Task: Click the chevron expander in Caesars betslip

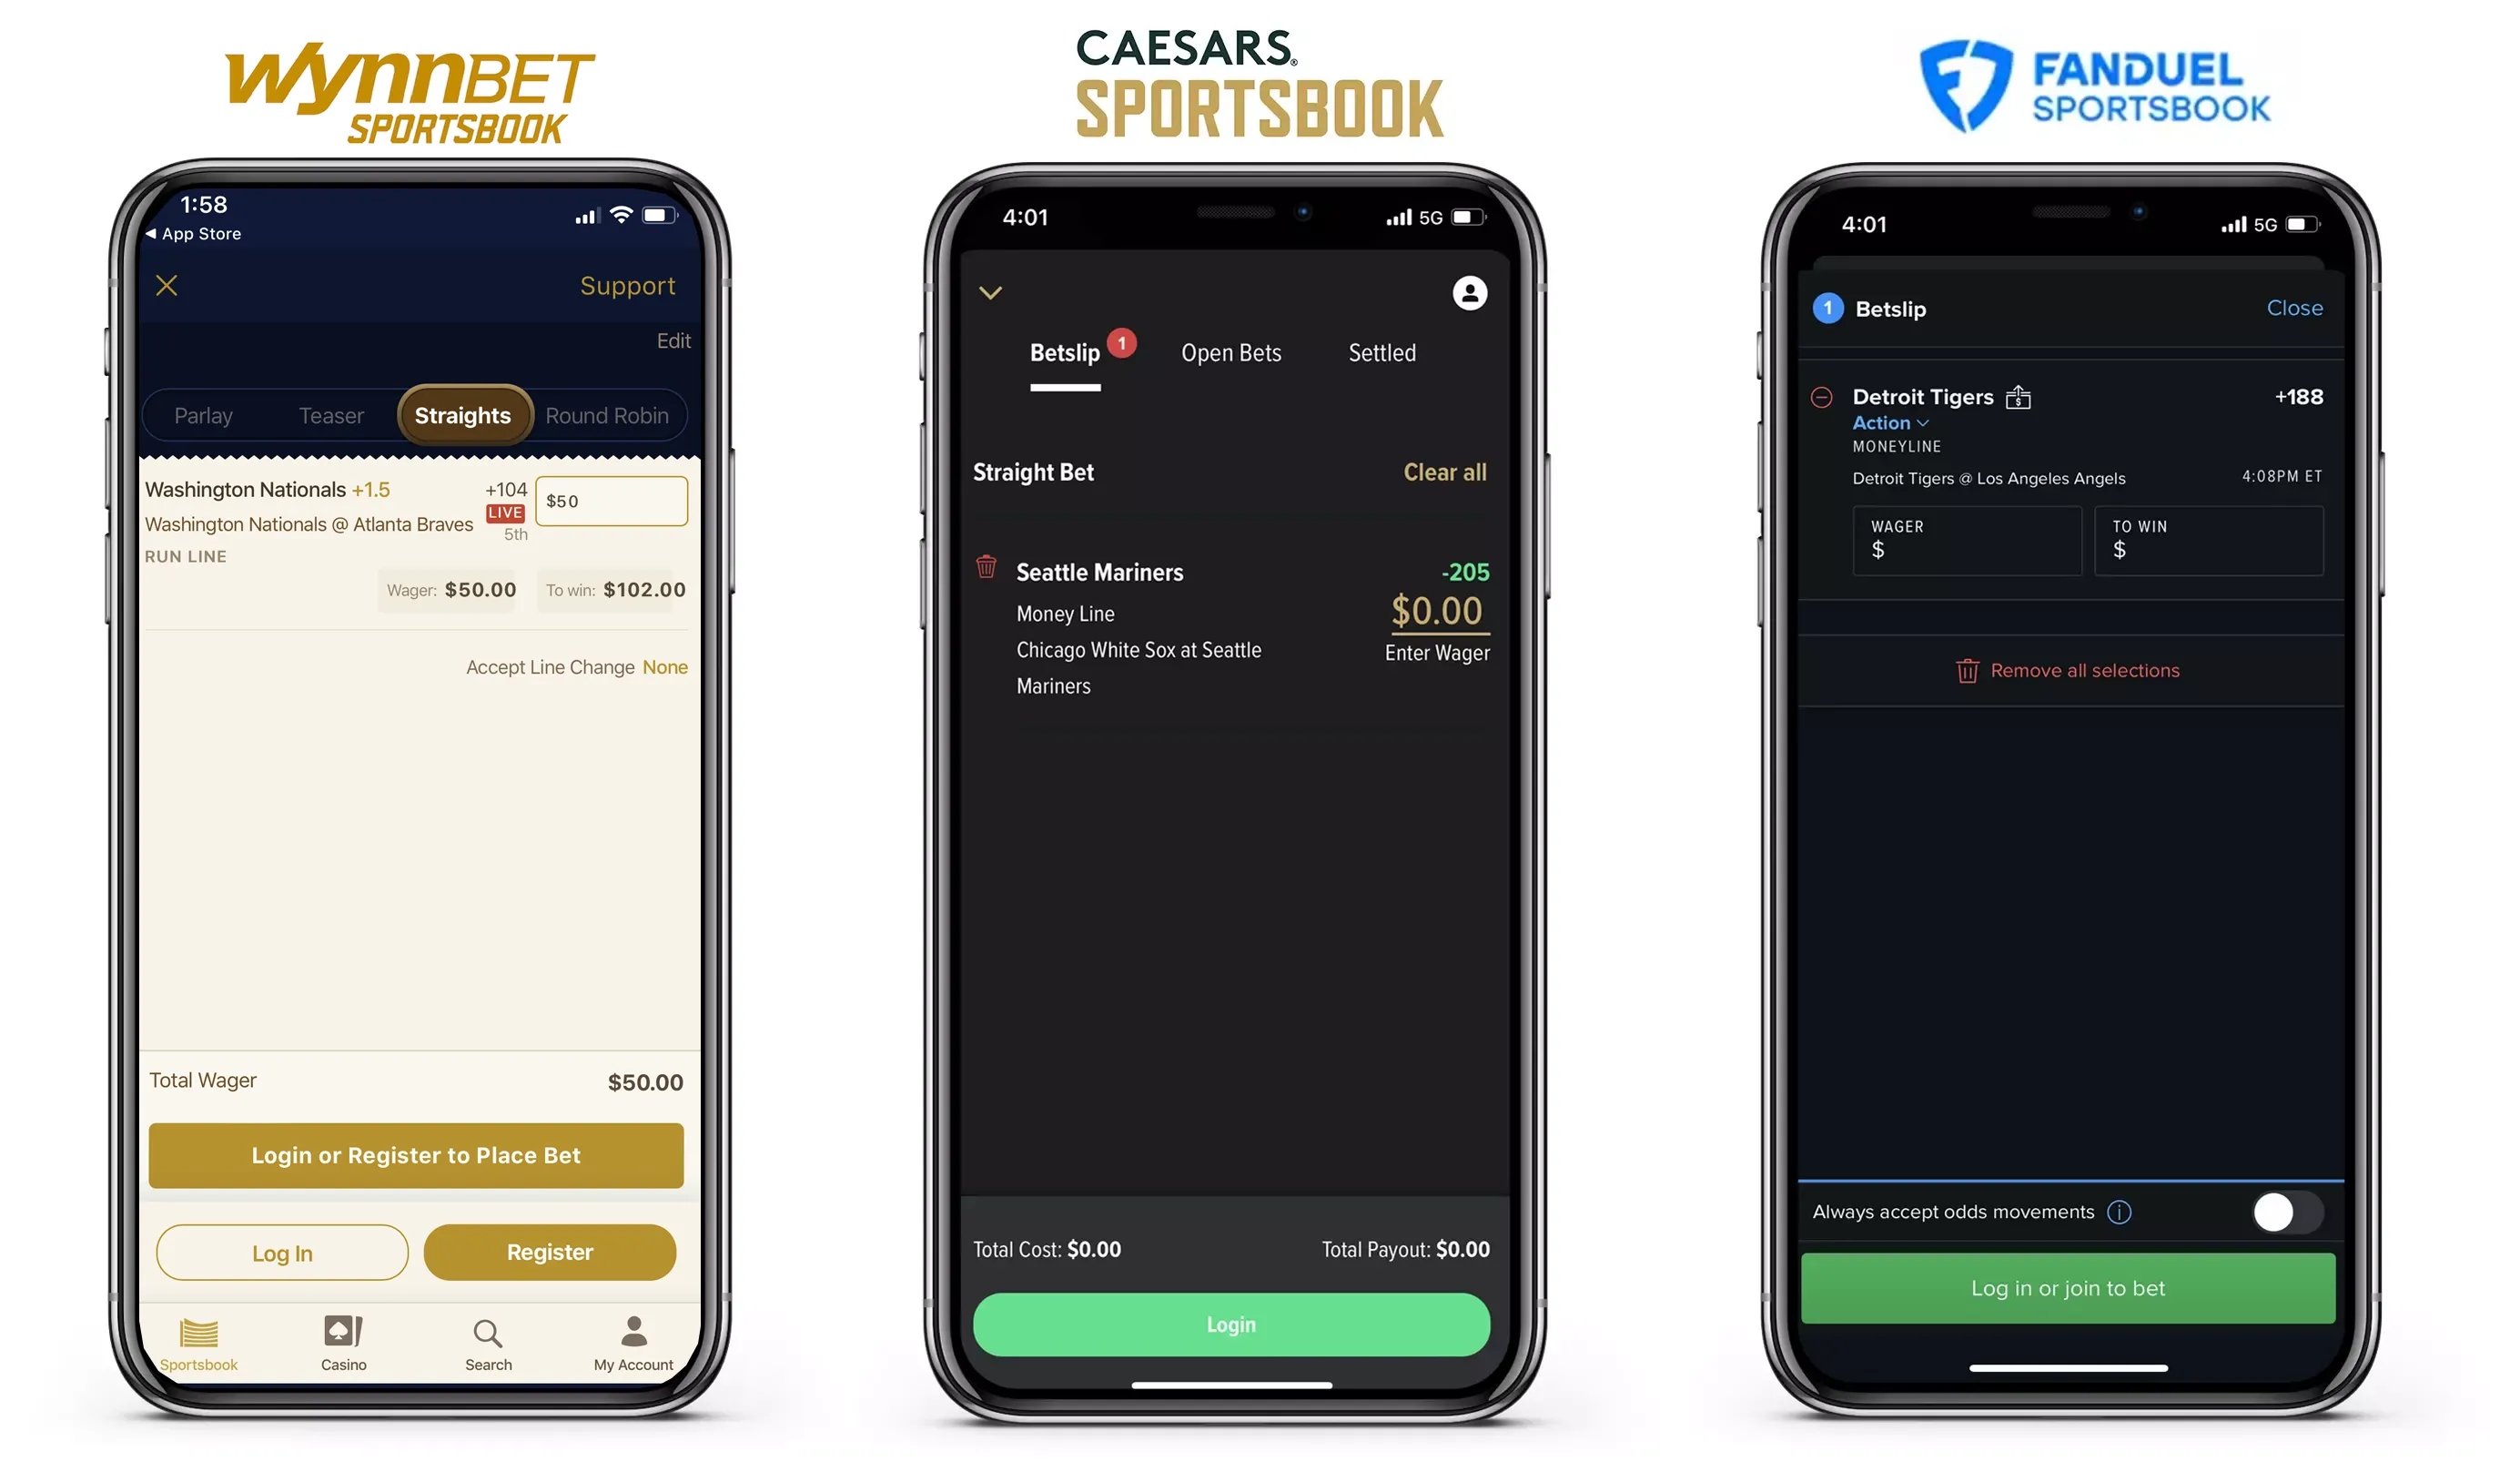Action: pyautogui.click(x=989, y=291)
